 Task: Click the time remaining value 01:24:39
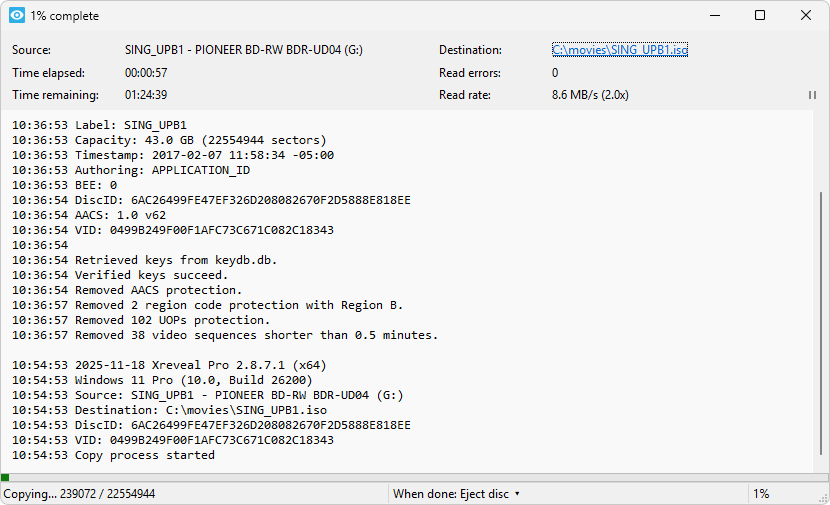coord(146,96)
